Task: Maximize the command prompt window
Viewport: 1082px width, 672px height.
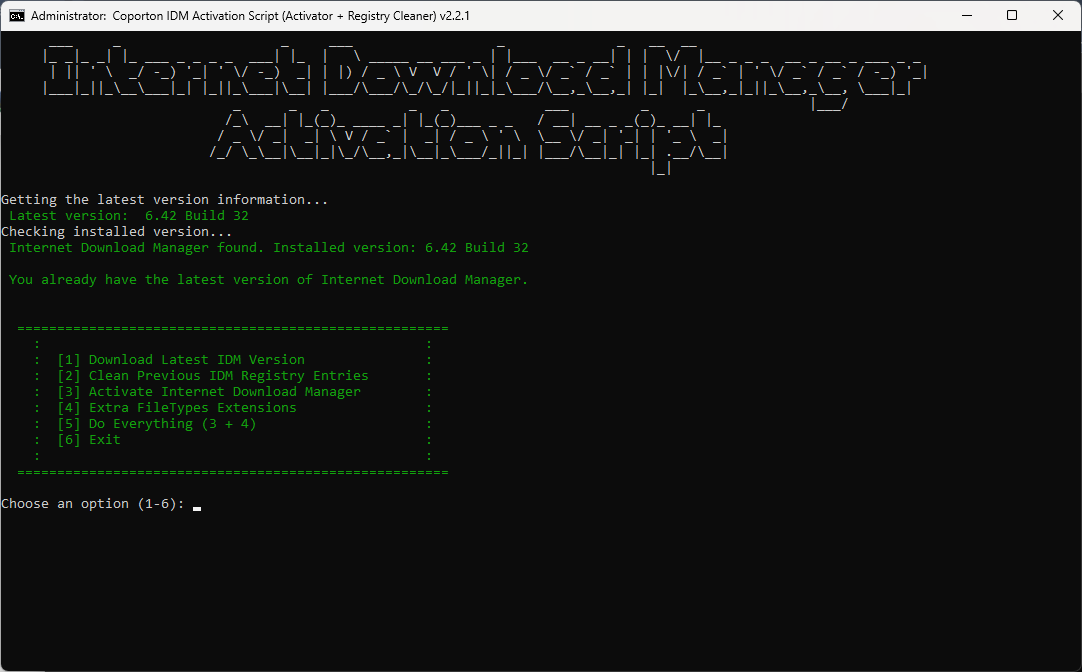Action: [1012, 15]
